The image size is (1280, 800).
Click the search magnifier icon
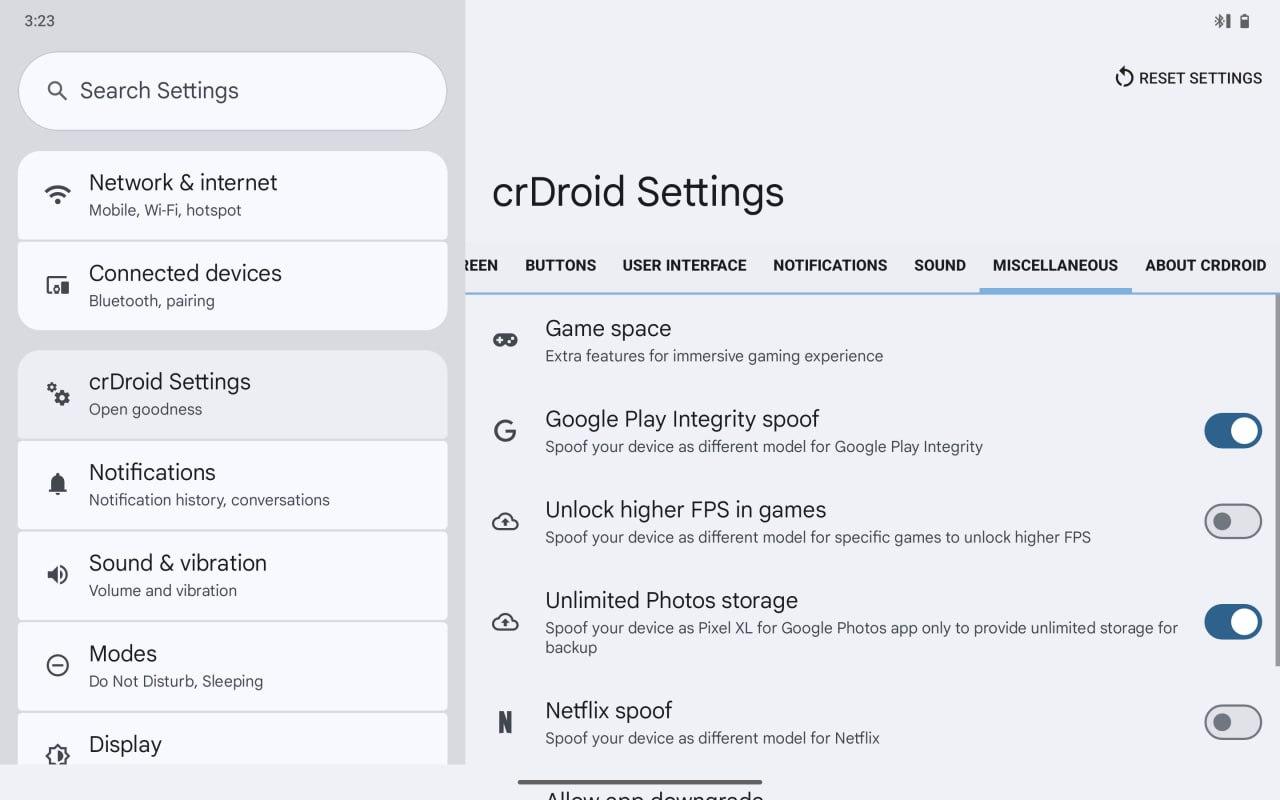click(57, 91)
